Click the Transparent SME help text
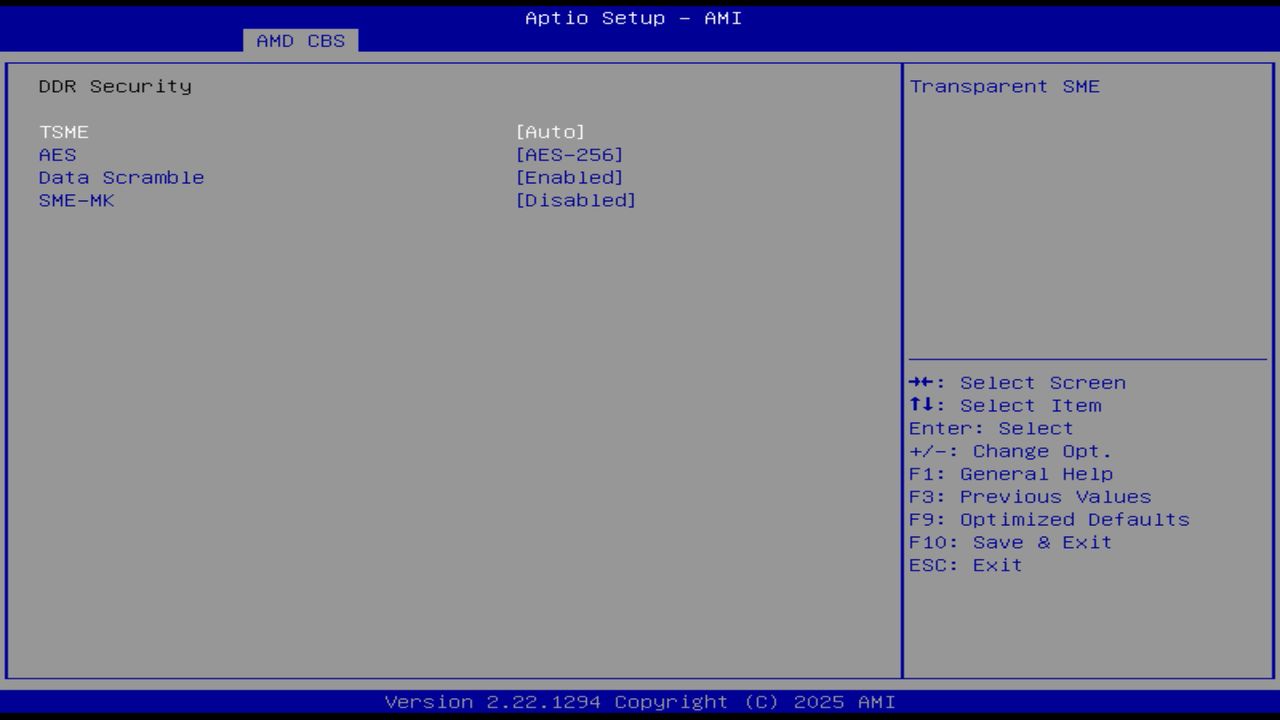 (x=1004, y=86)
